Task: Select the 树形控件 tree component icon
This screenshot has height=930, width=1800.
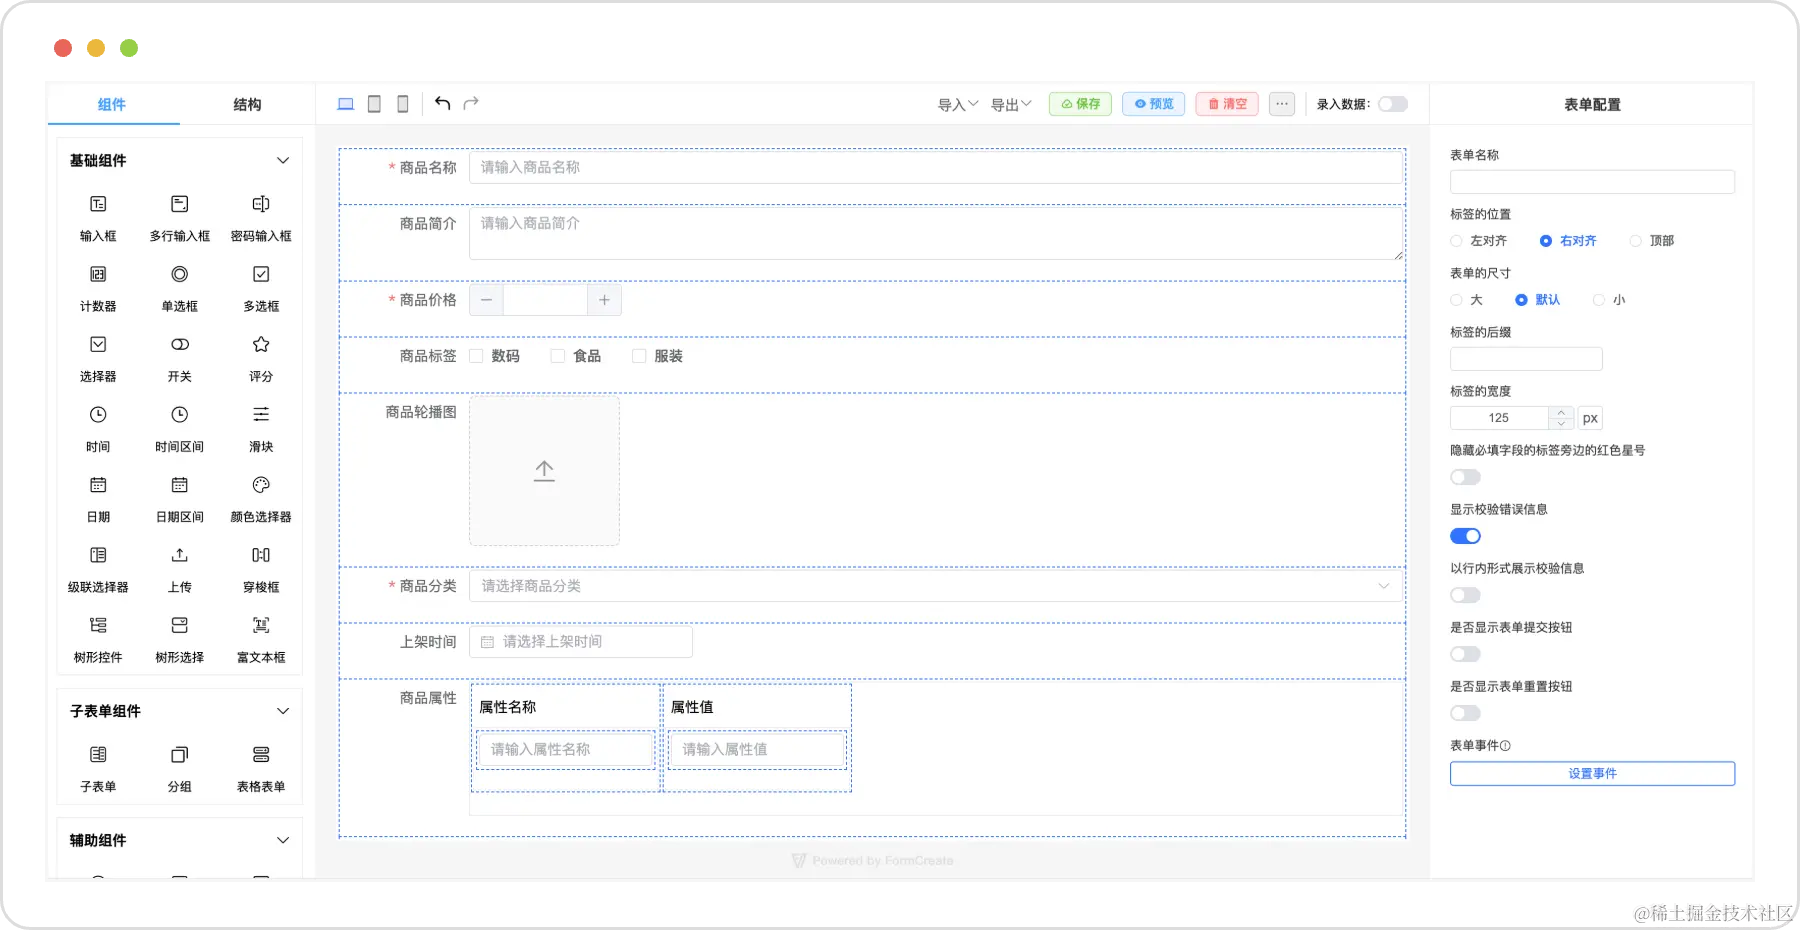Action: 98,625
